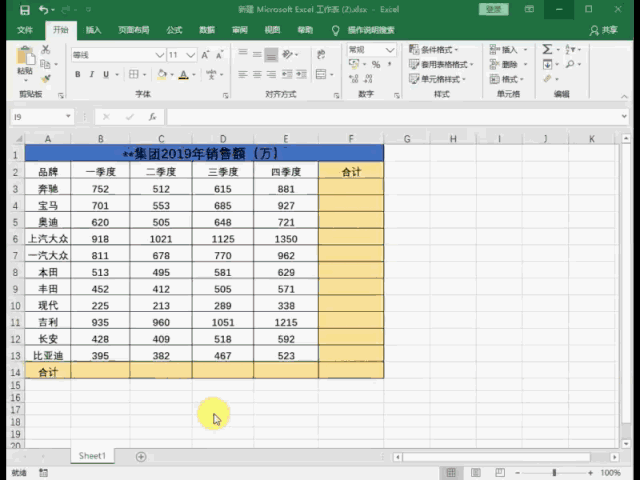Select the Sheet1 tab
The width and height of the screenshot is (640, 480).
(x=92, y=456)
